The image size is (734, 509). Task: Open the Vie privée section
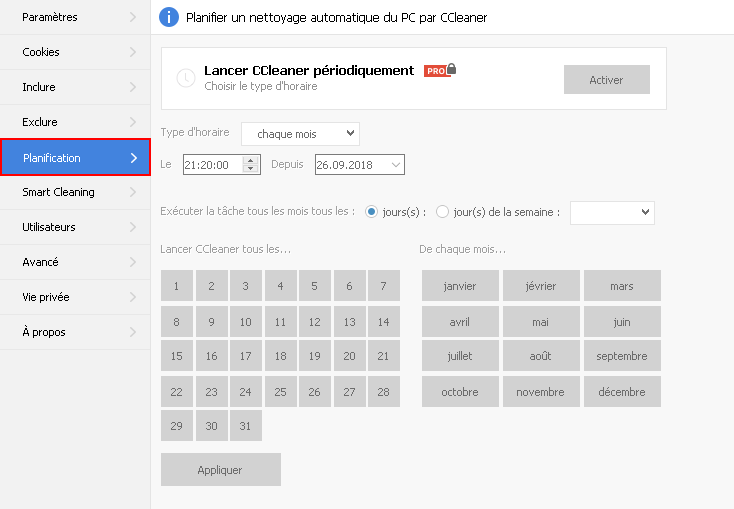click(75, 297)
